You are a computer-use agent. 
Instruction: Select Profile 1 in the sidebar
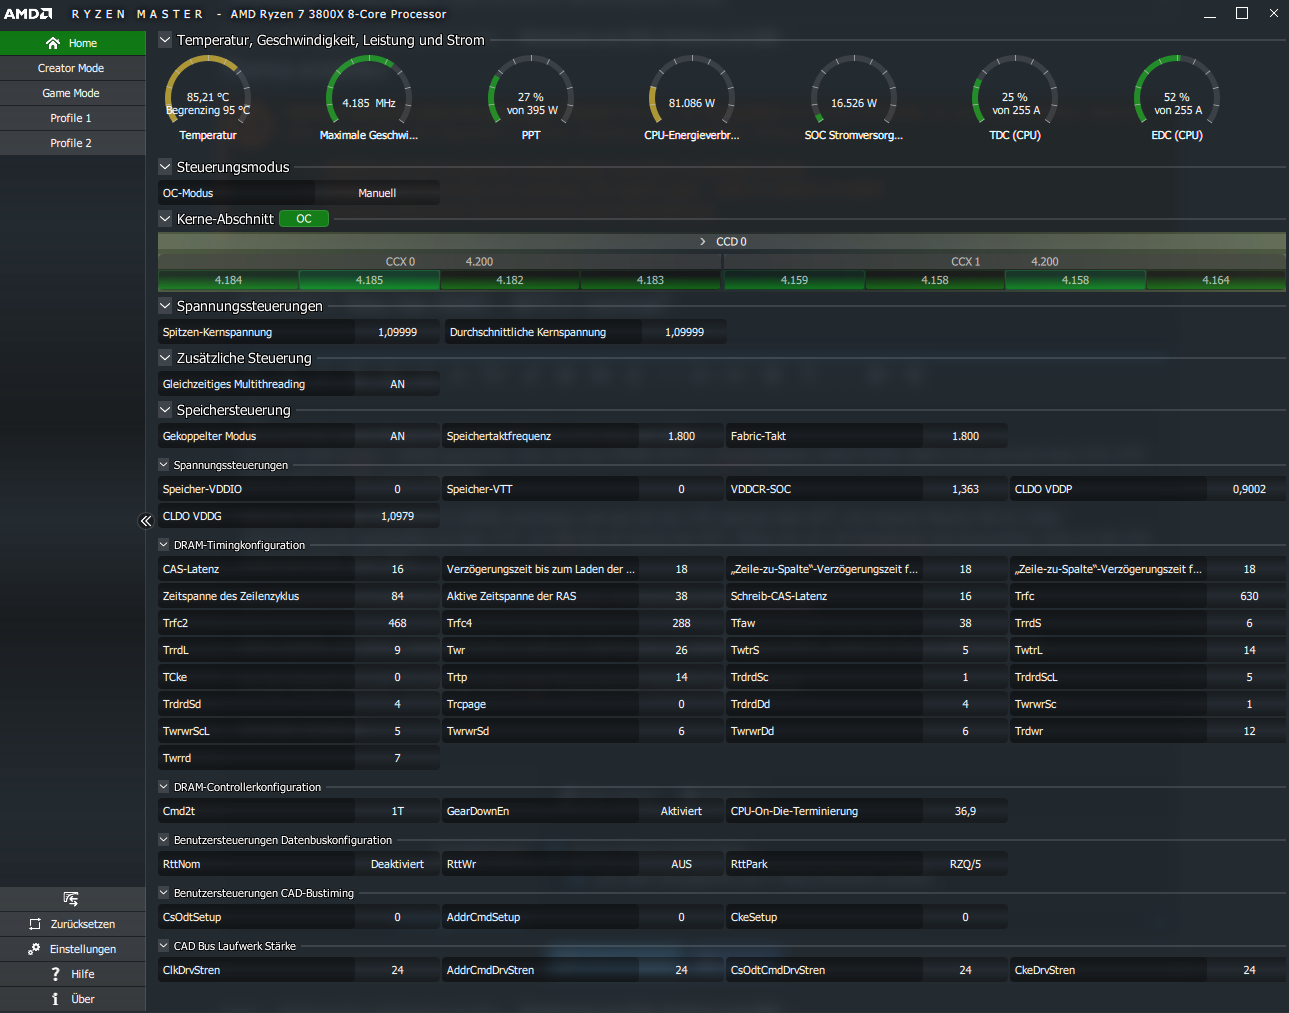[x=72, y=118]
